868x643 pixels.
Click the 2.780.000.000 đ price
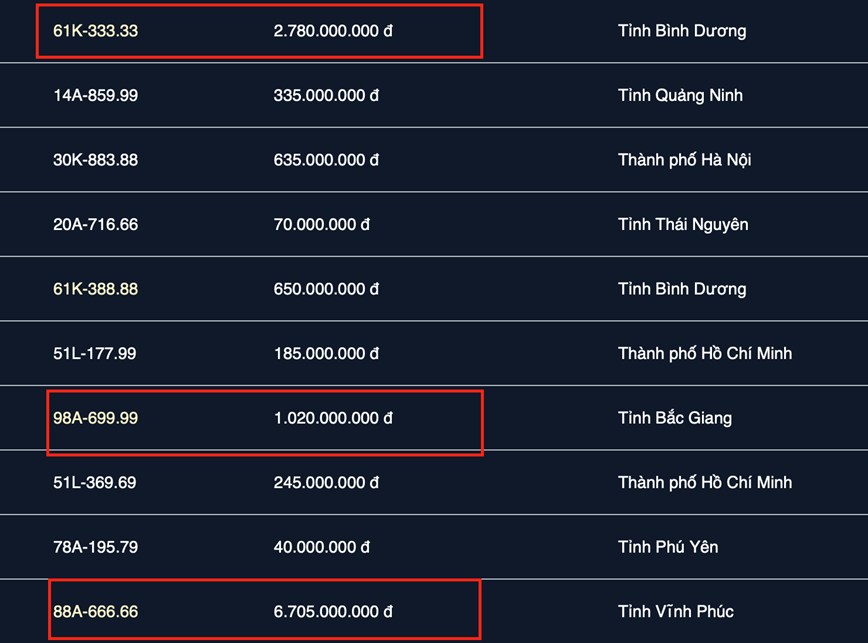(333, 31)
